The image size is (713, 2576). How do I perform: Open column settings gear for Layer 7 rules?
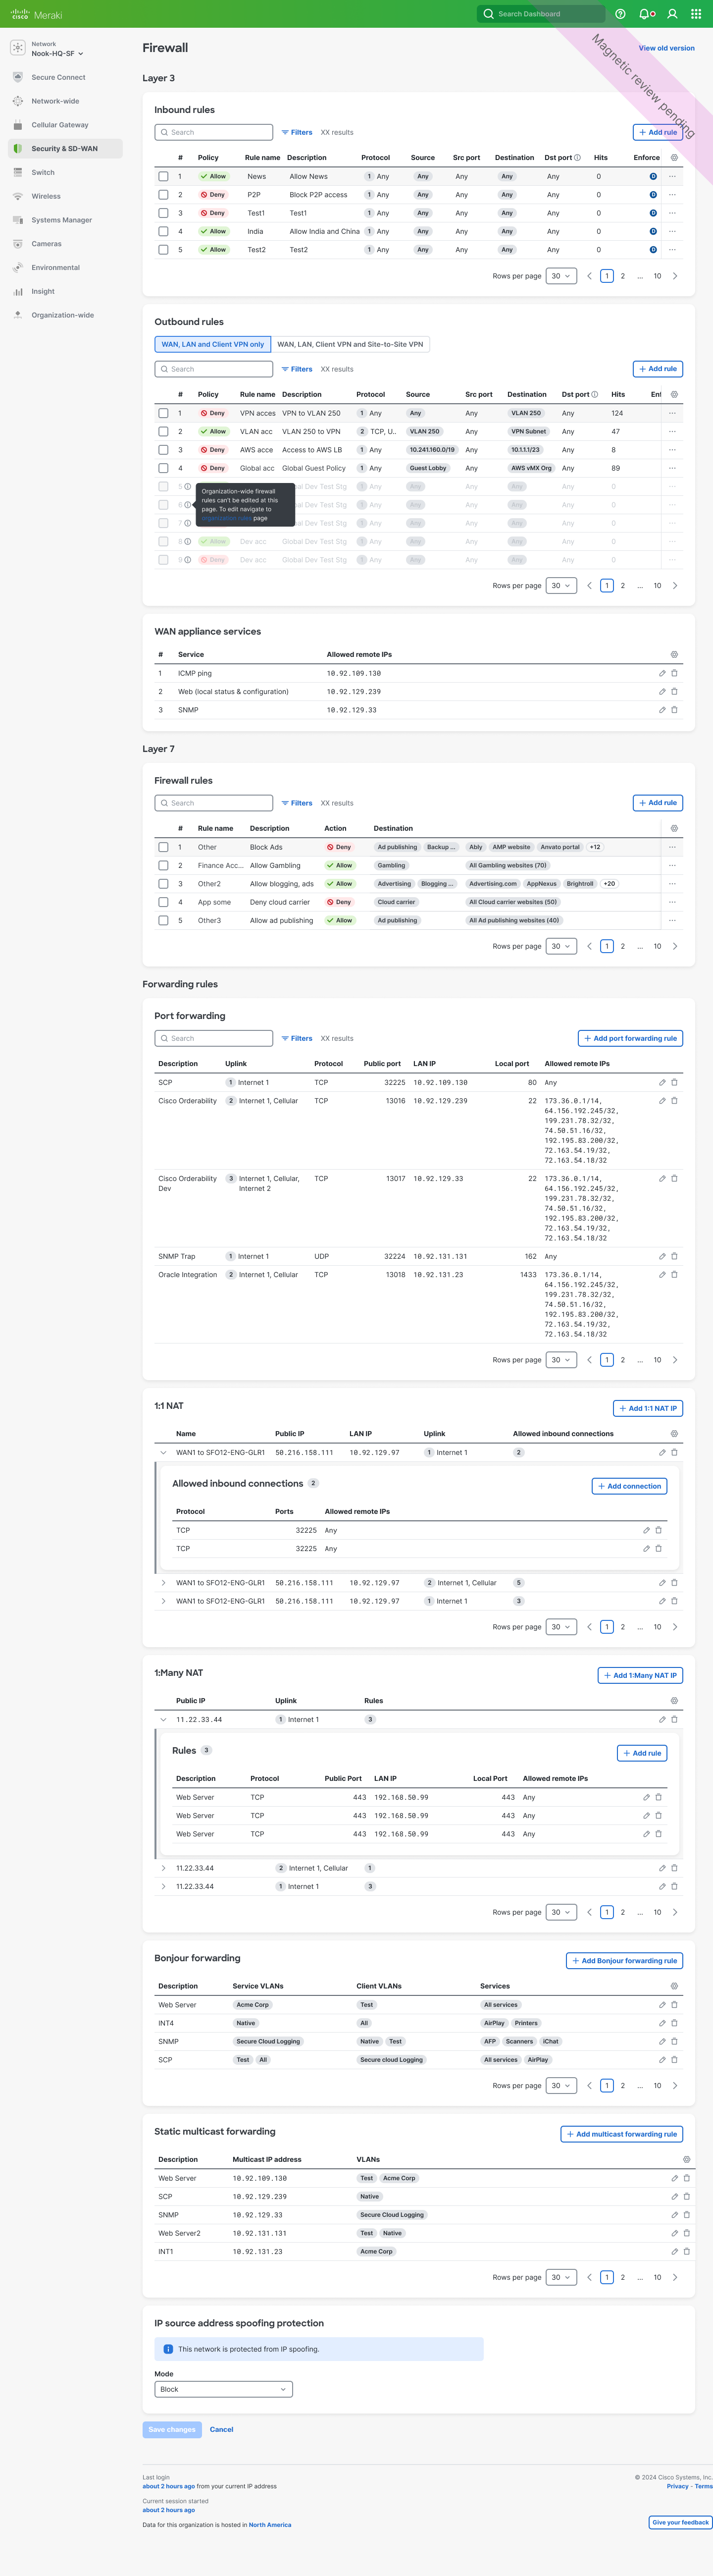click(x=674, y=829)
